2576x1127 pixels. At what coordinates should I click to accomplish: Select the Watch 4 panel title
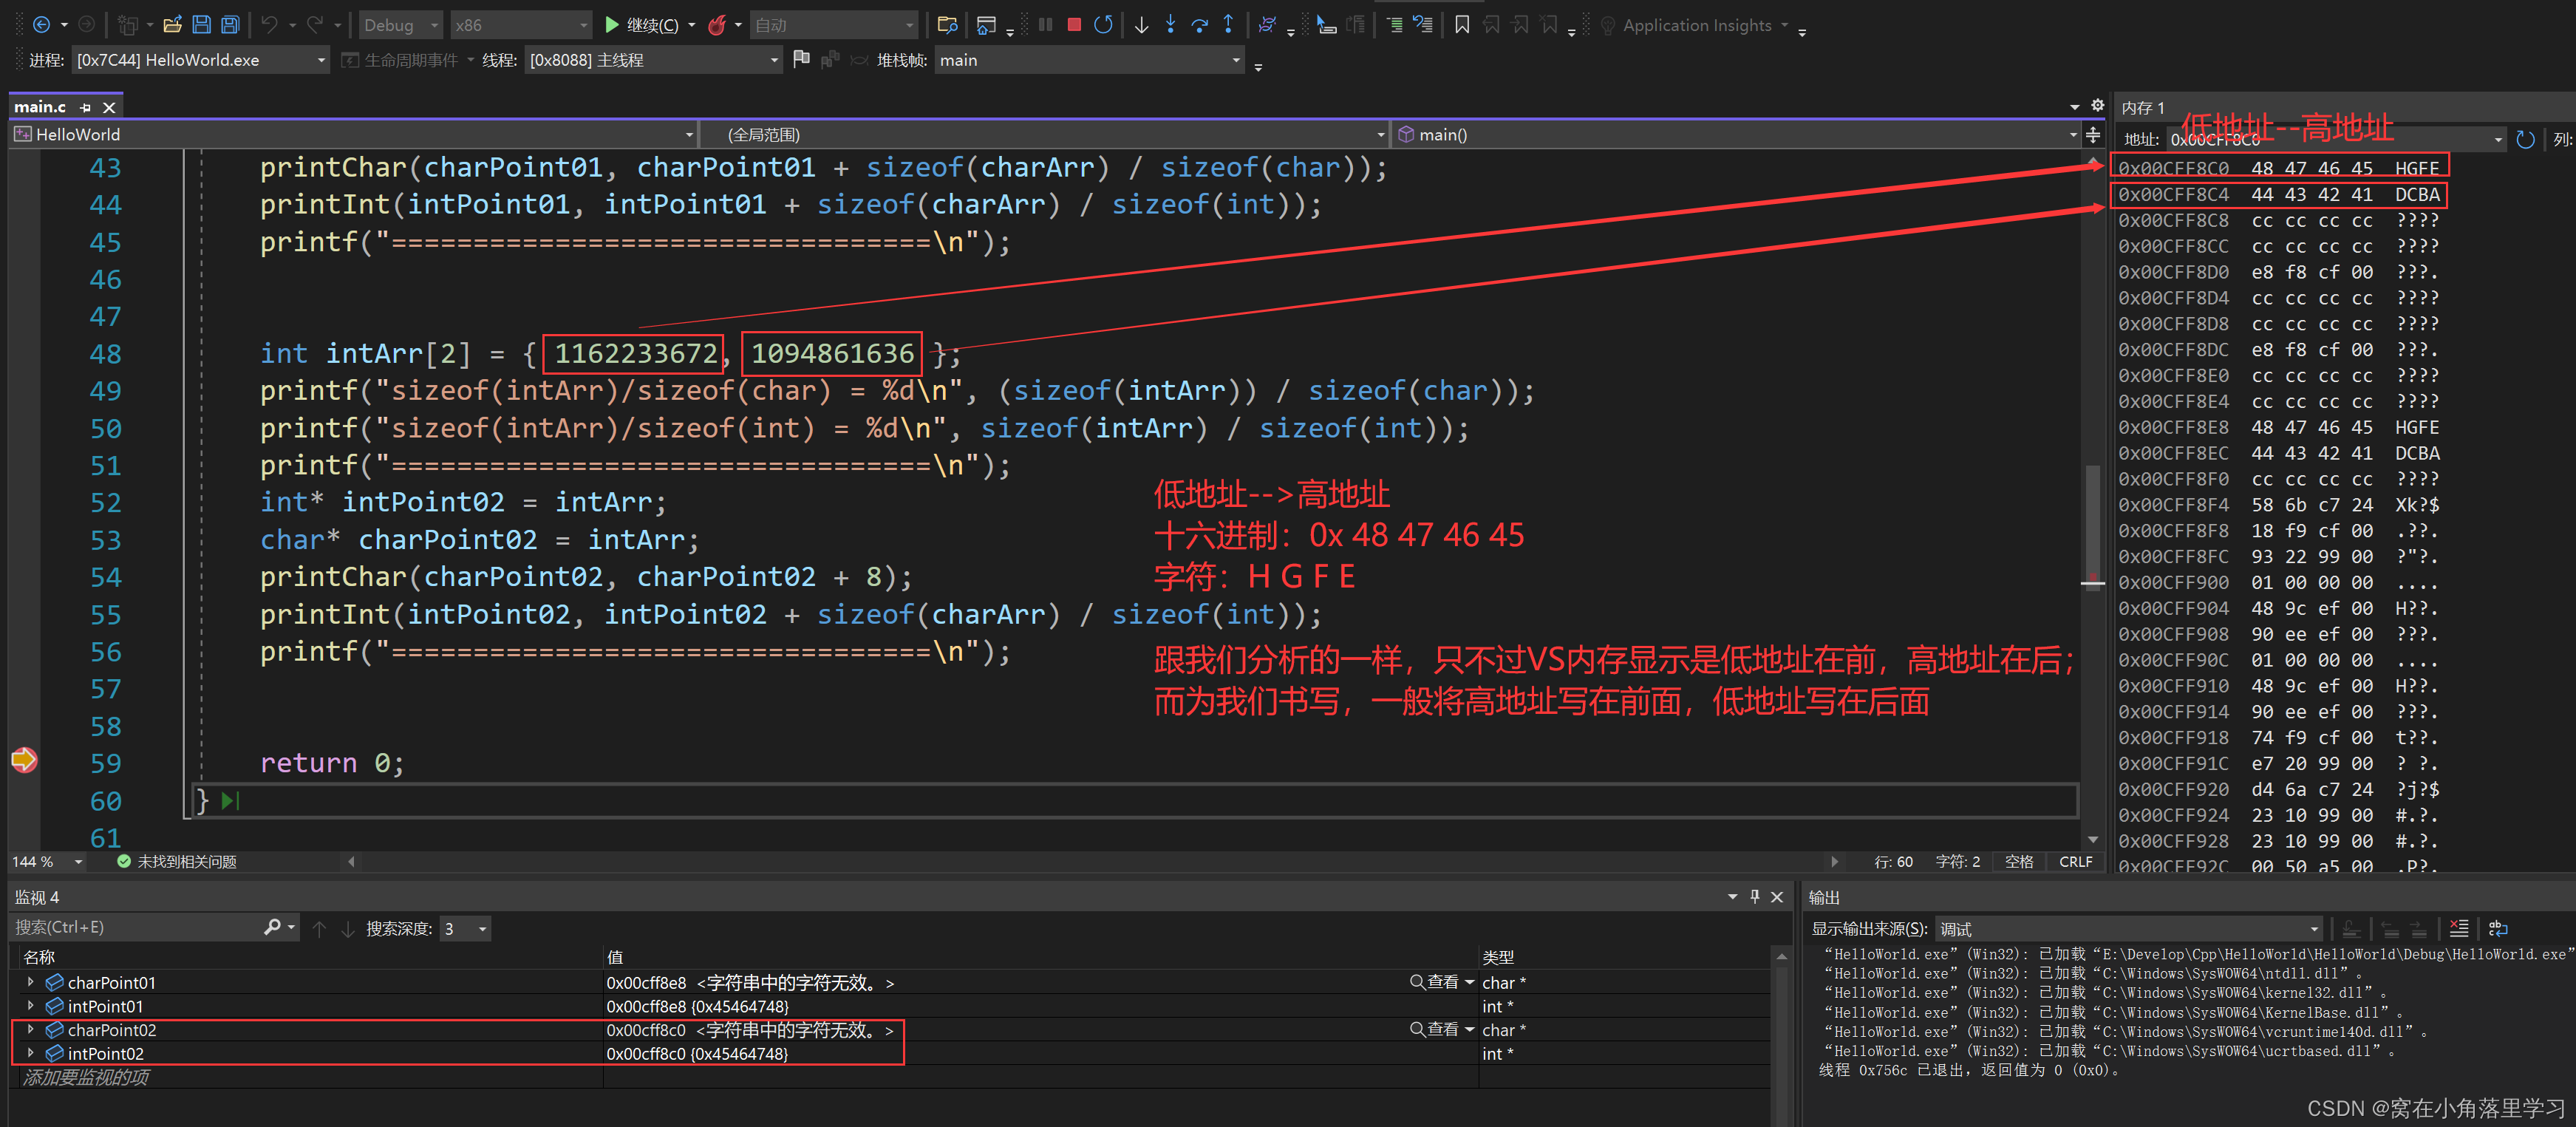tap(37, 897)
